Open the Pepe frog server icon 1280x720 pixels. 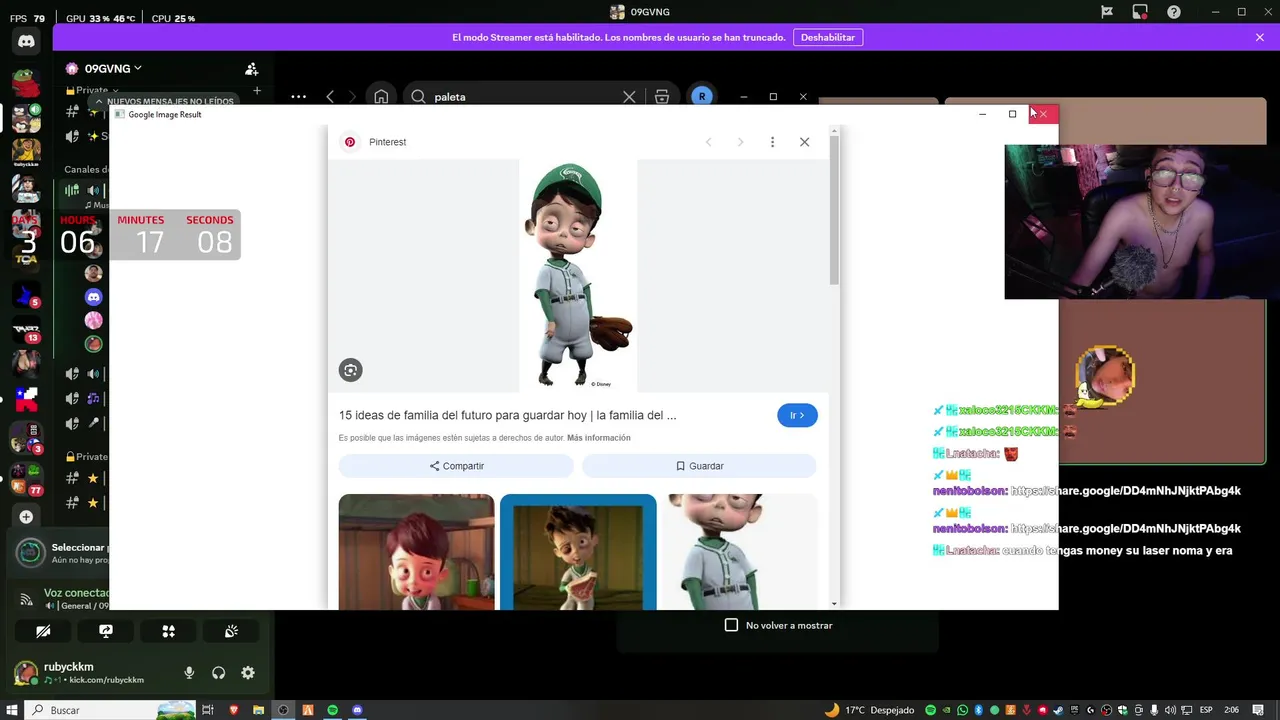(x=26, y=81)
